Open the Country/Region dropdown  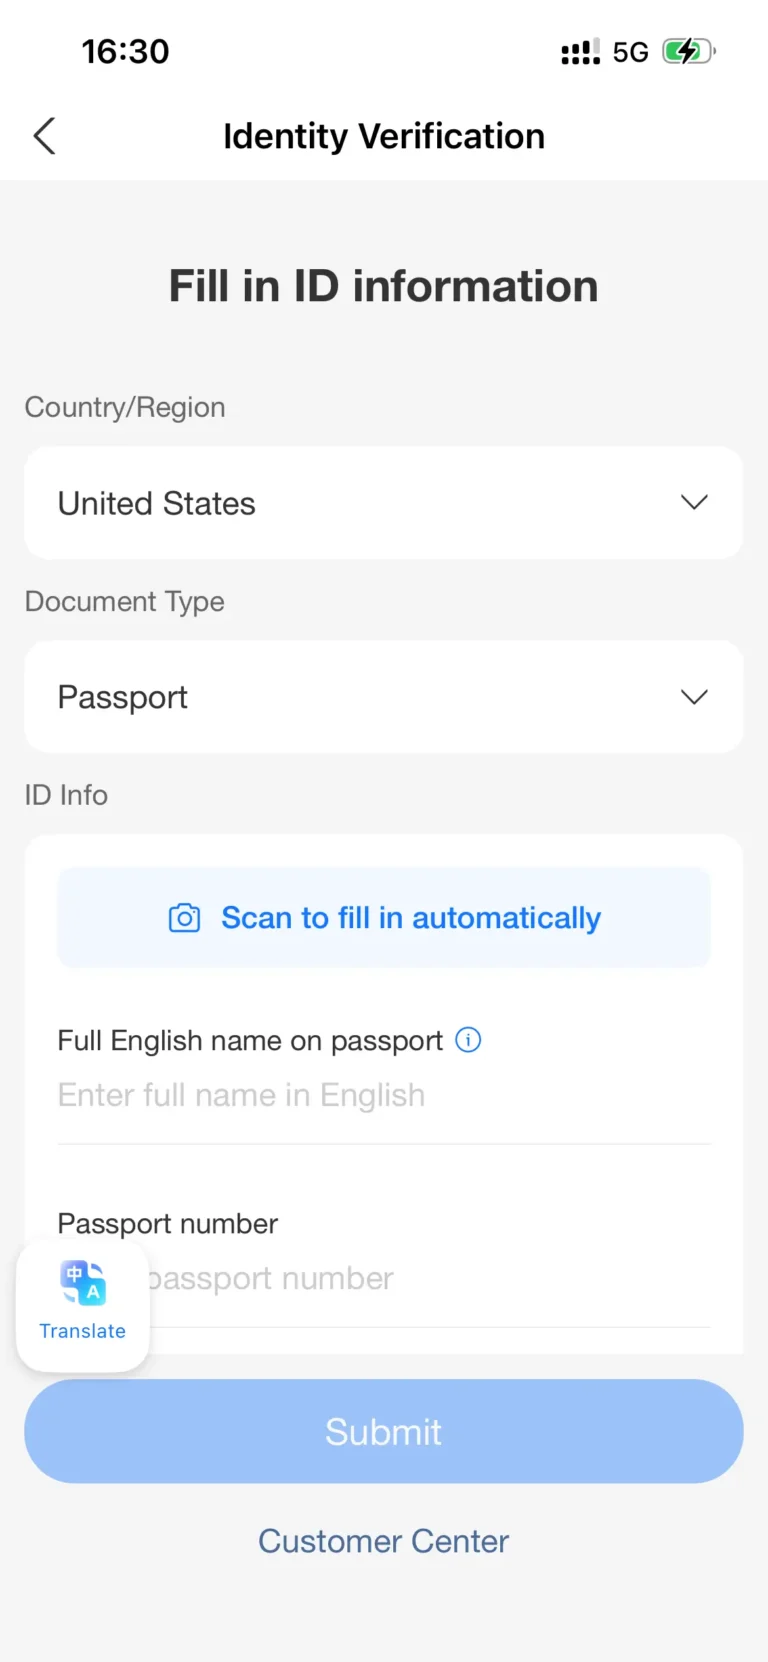384,503
